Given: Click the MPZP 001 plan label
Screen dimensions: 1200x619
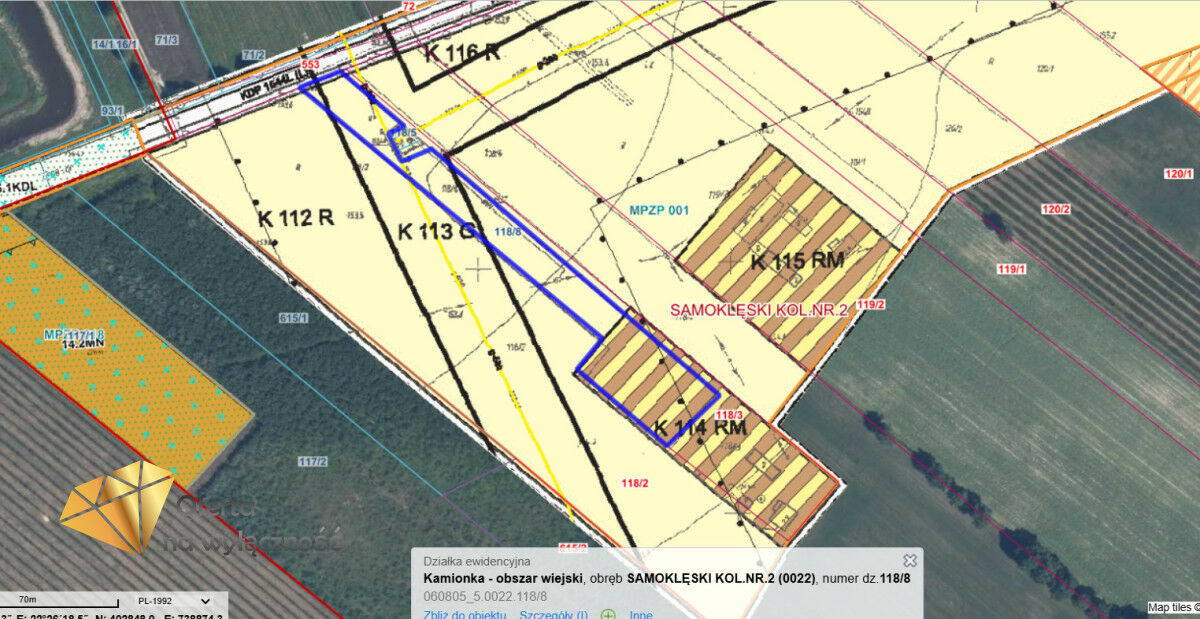Looking at the screenshot, I should pos(660,211).
